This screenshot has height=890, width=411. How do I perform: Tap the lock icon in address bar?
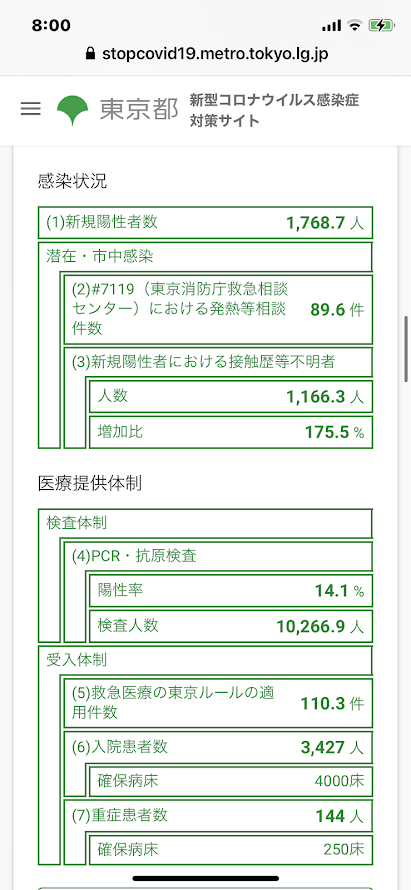[89, 53]
